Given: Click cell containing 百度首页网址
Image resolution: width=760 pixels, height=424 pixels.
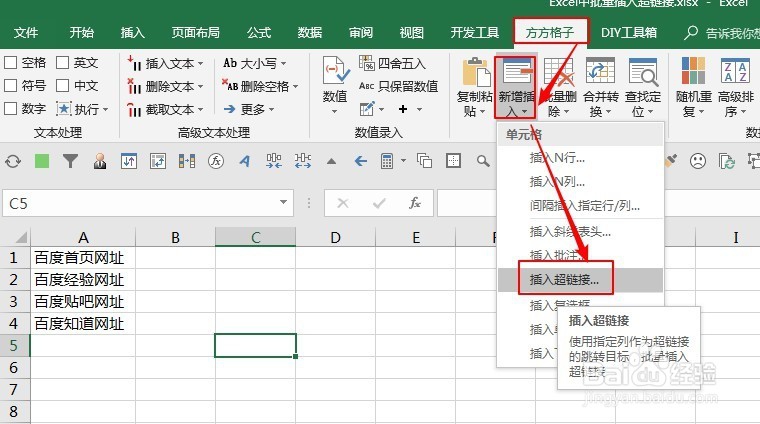Looking at the screenshot, I should (83, 258).
